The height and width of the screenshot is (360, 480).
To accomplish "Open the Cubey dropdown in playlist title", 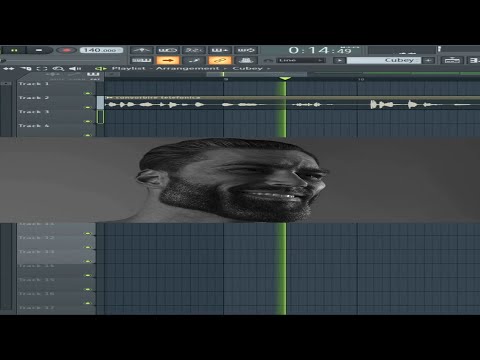I will click(251, 68).
